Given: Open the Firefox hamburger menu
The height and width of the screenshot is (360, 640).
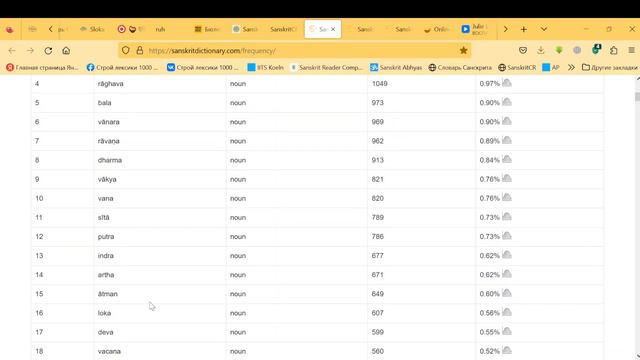Looking at the screenshot, I should point(631,50).
